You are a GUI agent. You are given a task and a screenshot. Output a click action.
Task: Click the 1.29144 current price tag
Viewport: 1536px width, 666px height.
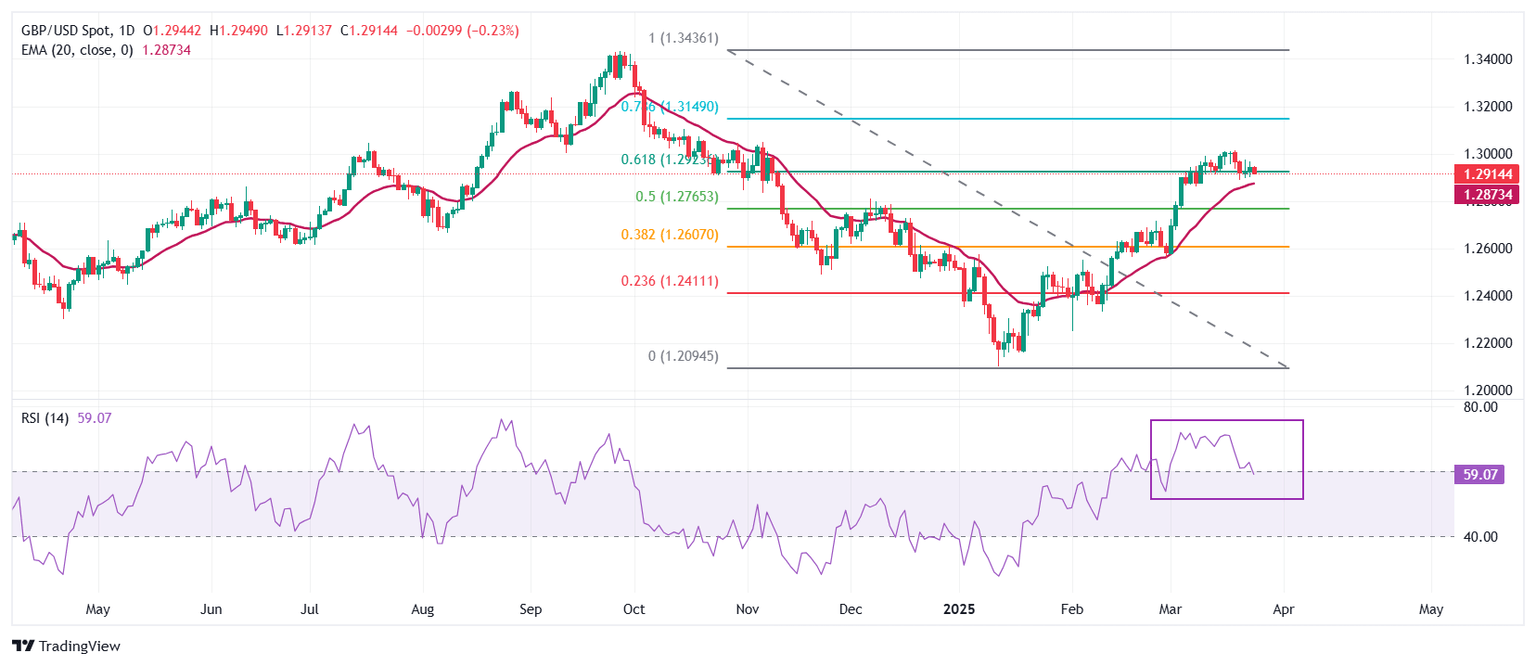pos(1490,173)
